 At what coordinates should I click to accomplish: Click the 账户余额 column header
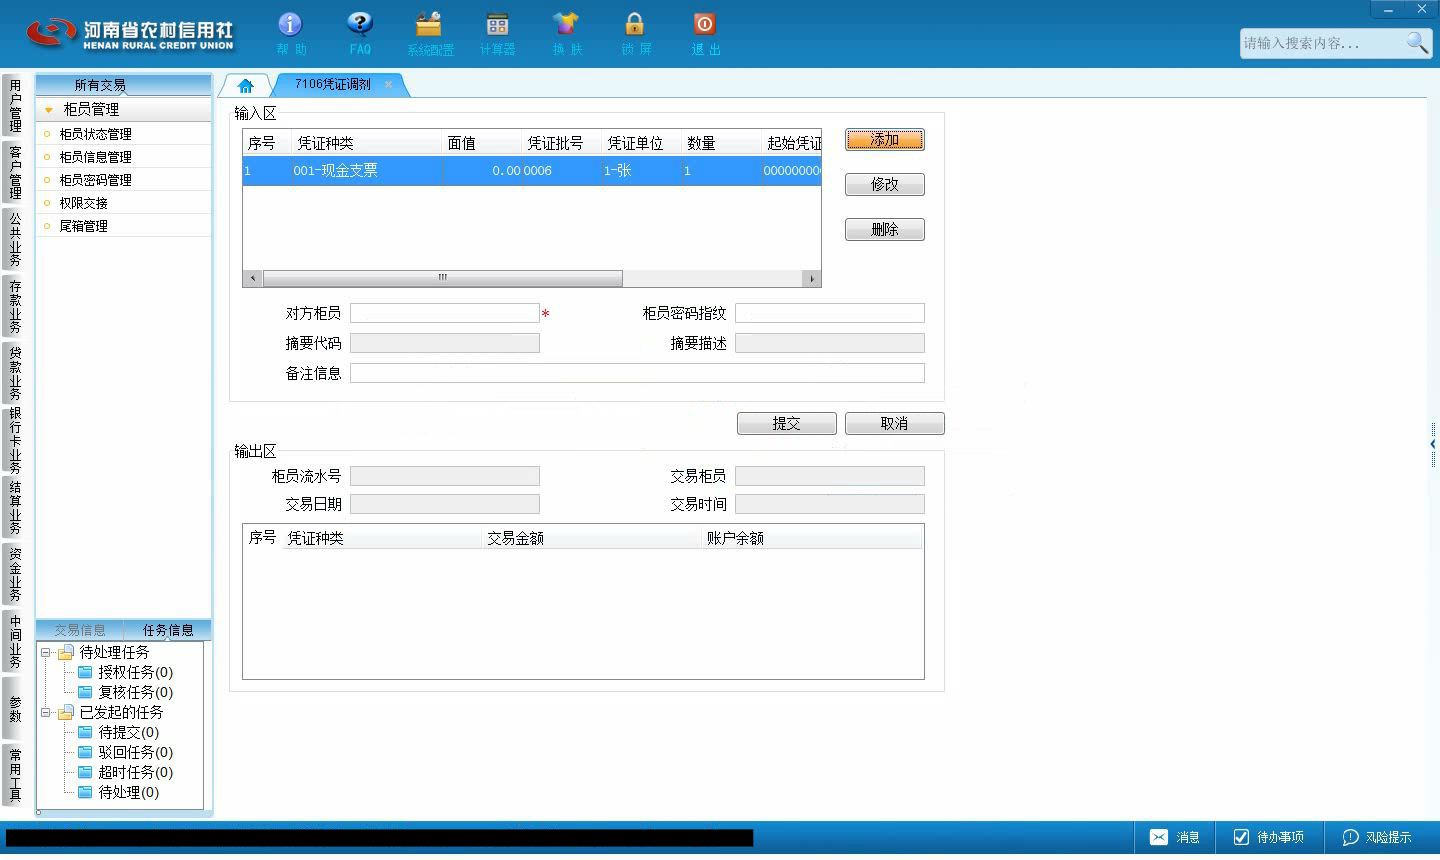pos(812,538)
